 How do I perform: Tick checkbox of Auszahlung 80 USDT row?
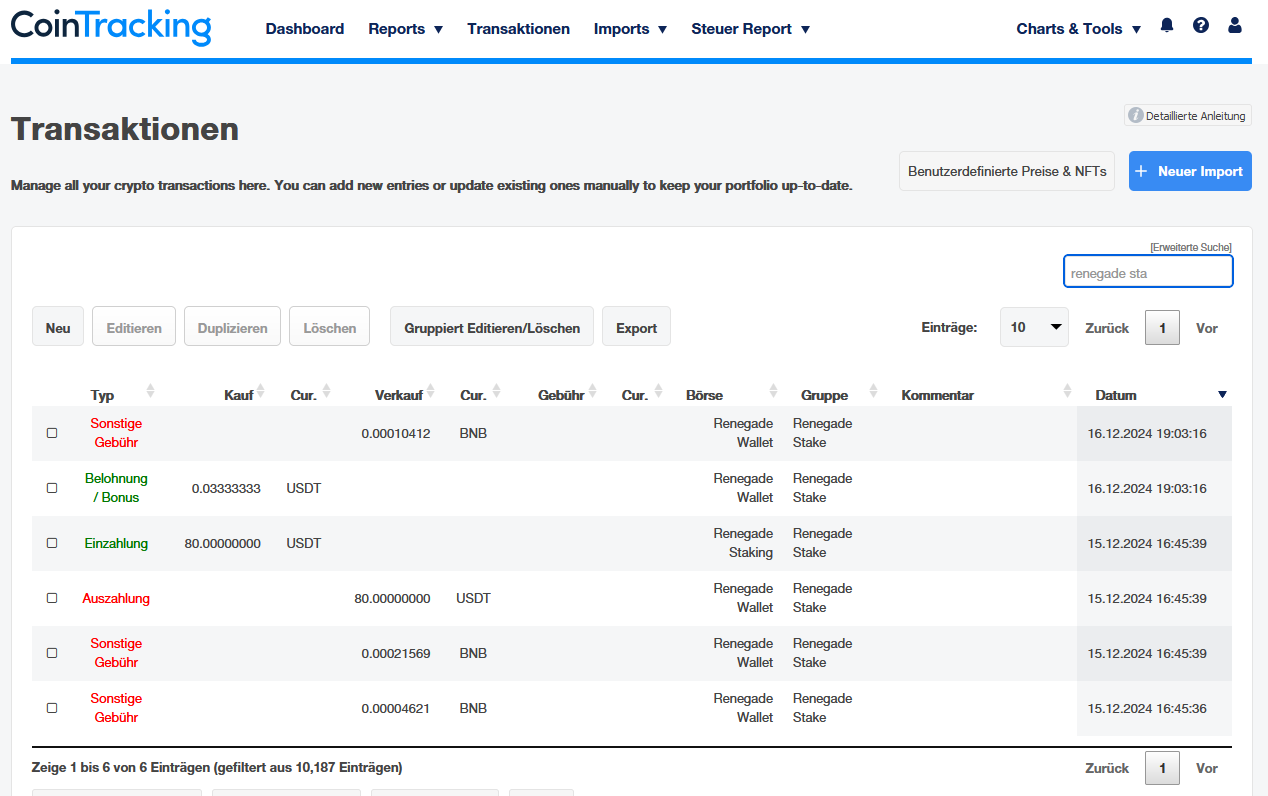pyautogui.click(x=52, y=598)
